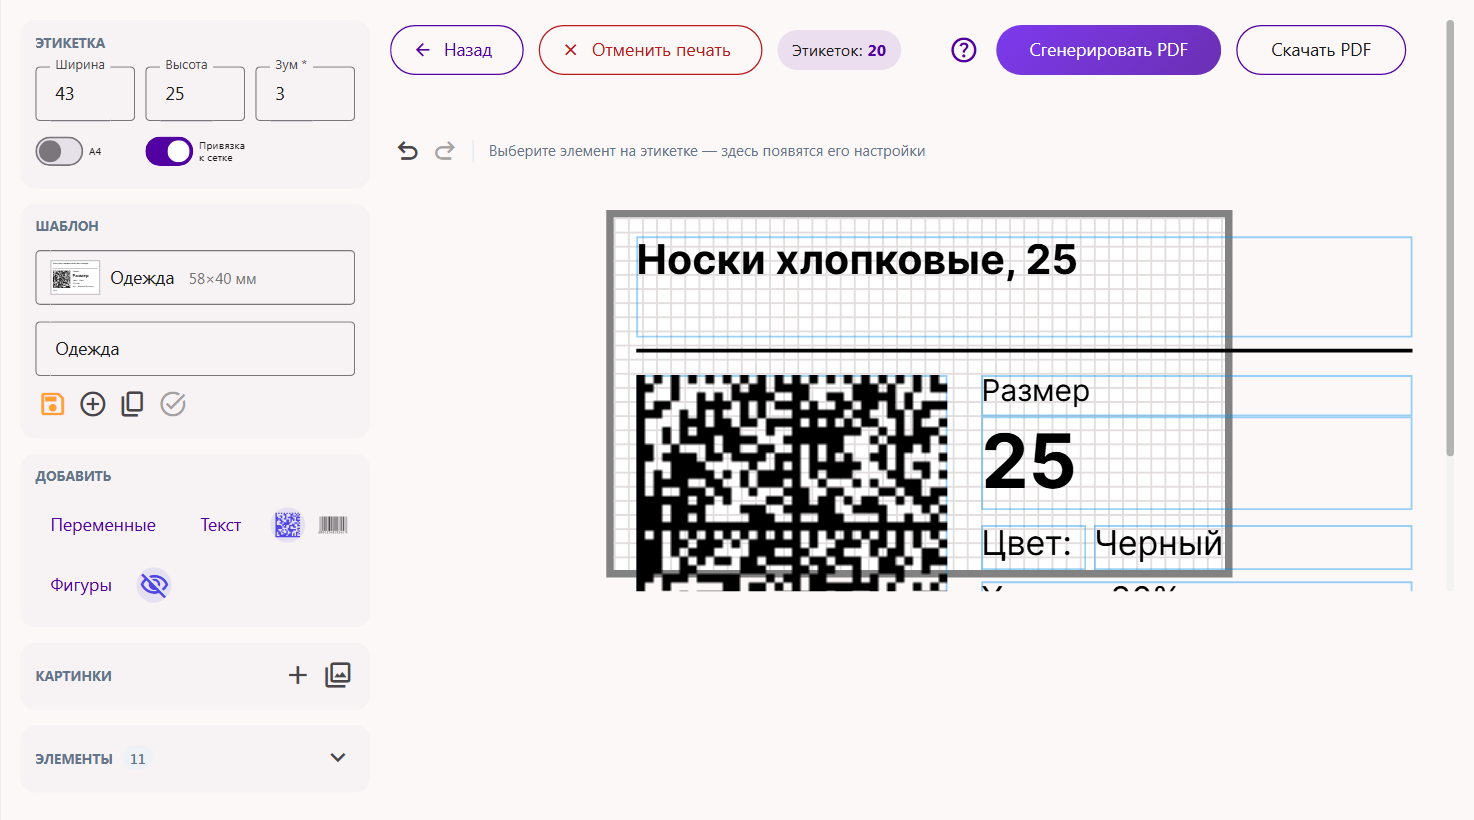Select the Цвет: label on the canvas
Screen dimensions: 1474x820
point(1027,544)
